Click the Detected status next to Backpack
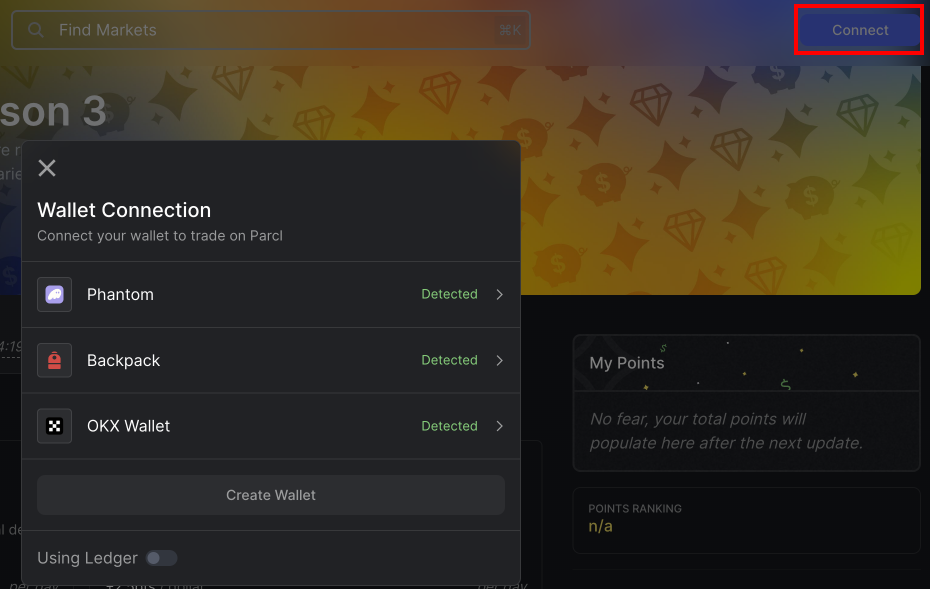Screen dimensions: 930x589 point(449,360)
